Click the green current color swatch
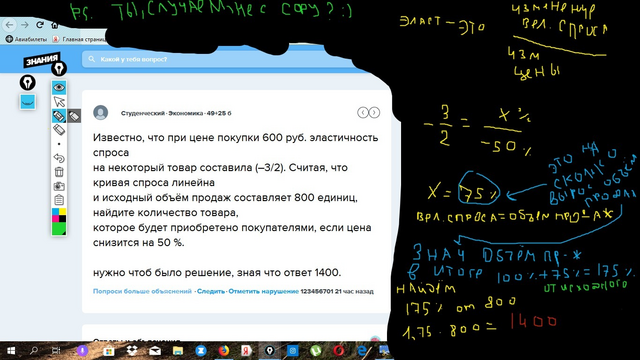The image size is (640, 360). point(59,229)
